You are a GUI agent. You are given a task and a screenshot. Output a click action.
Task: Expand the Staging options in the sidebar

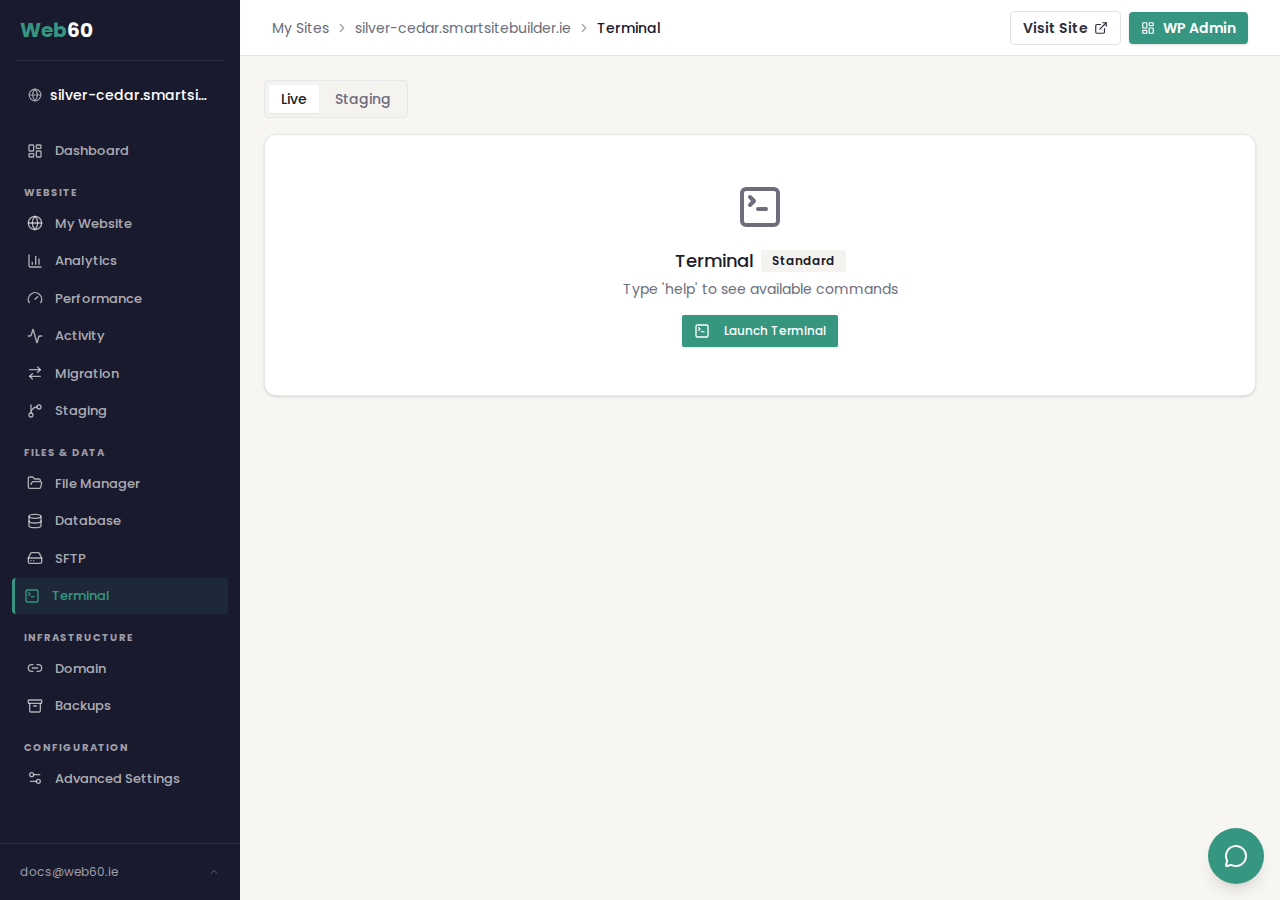click(x=80, y=410)
